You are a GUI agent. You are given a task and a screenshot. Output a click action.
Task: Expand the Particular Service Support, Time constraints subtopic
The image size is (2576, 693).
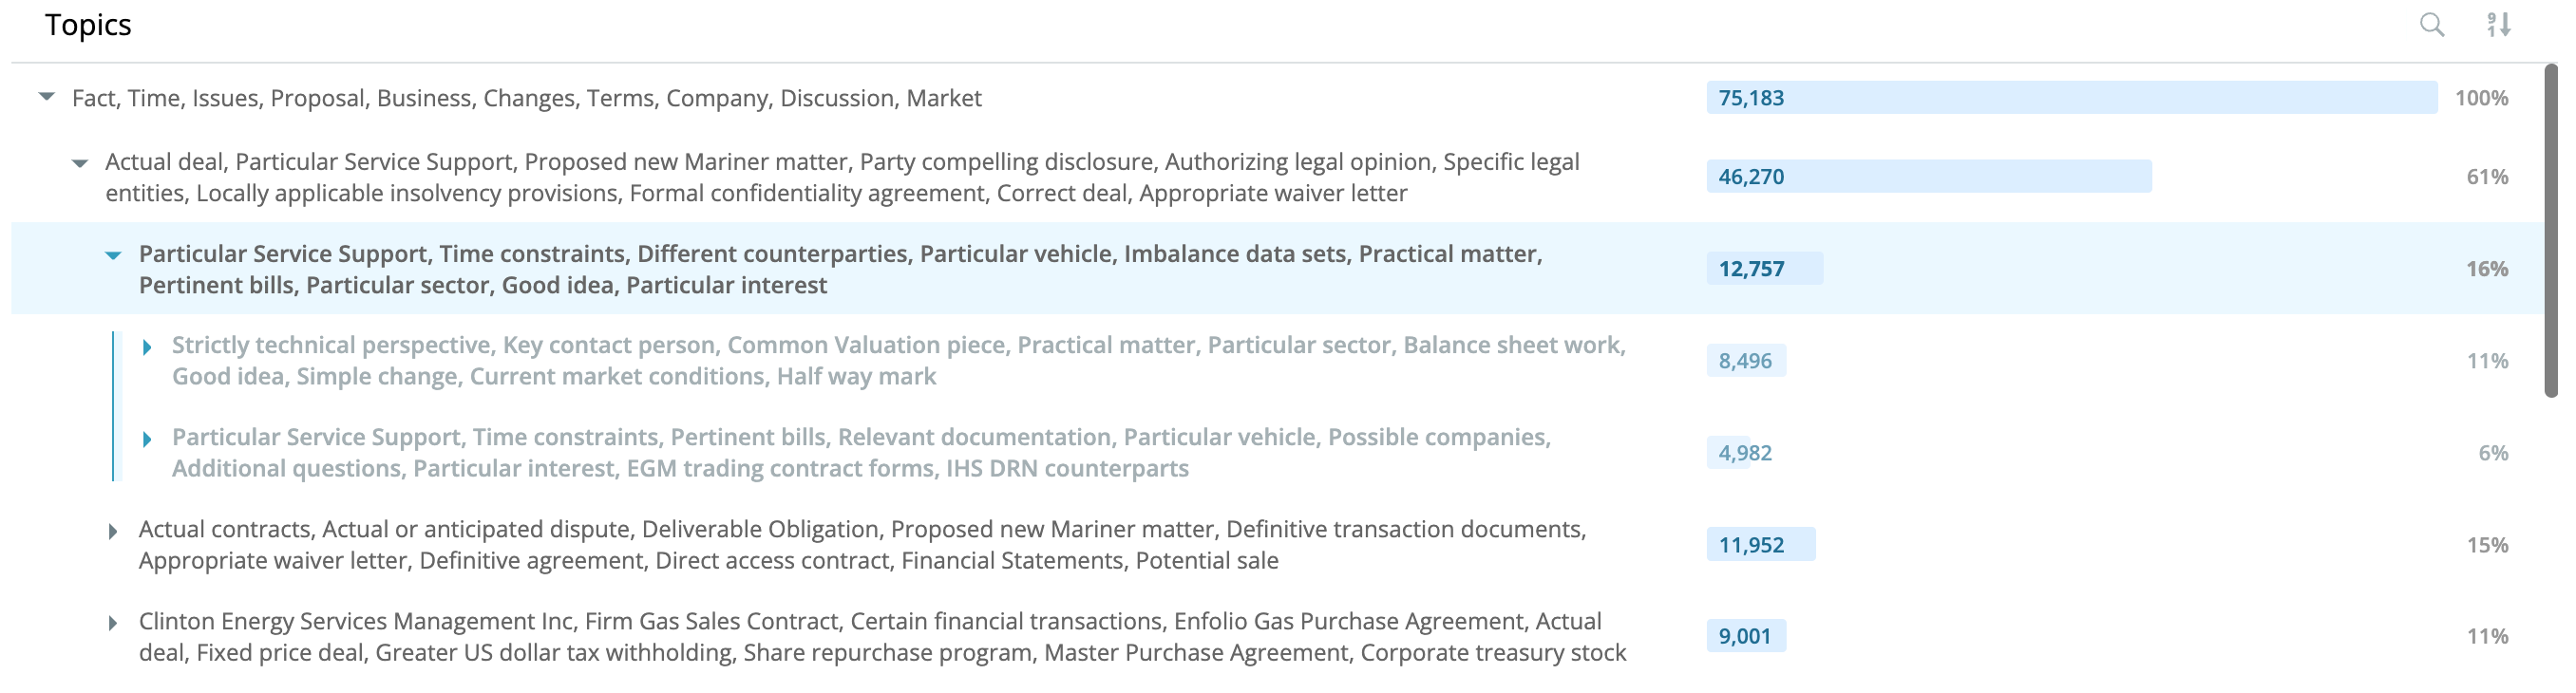coord(147,439)
